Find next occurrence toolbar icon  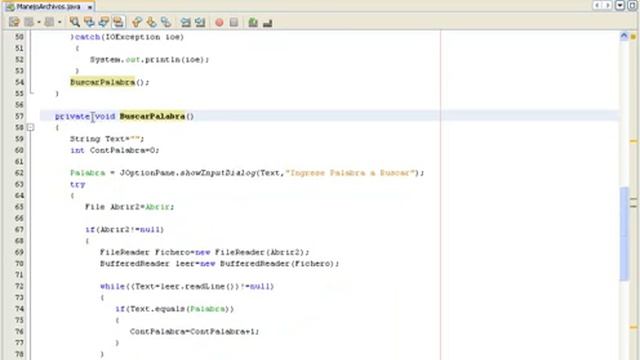point(104,22)
